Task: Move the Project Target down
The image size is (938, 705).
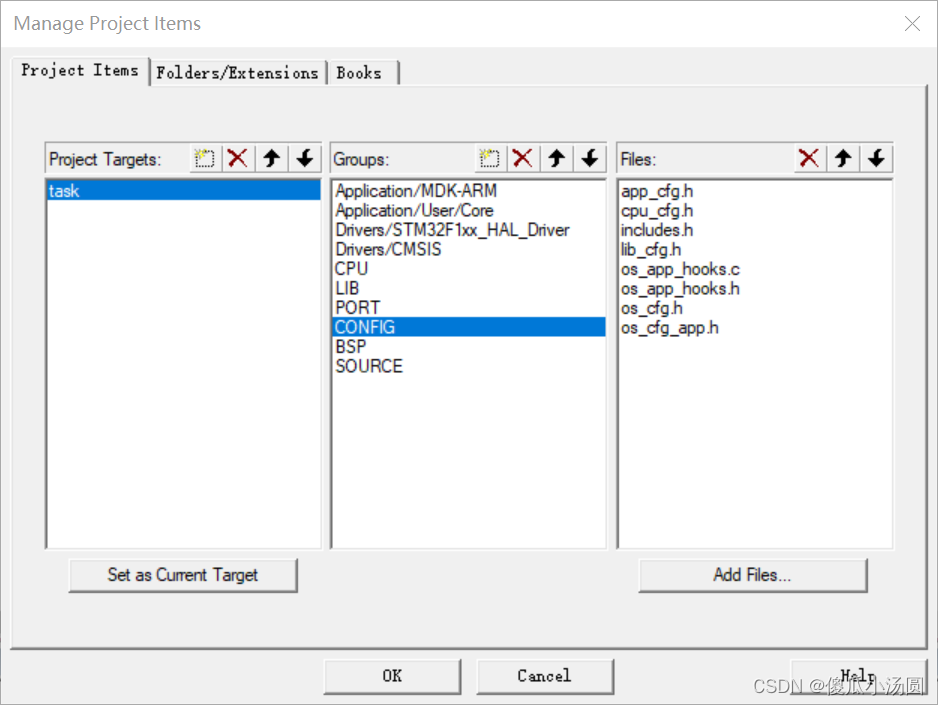Action: 305,158
